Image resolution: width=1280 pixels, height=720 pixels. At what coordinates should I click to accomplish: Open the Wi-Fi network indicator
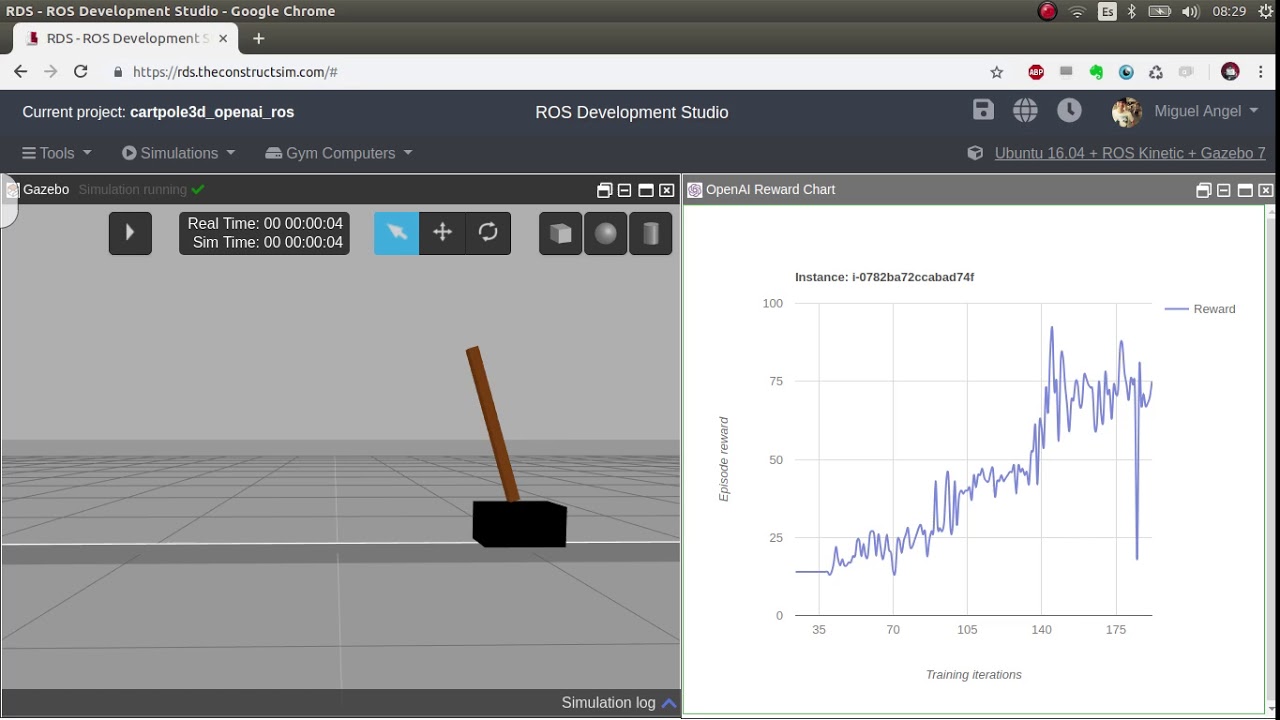pyautogui.click(x=1077, y=11)
